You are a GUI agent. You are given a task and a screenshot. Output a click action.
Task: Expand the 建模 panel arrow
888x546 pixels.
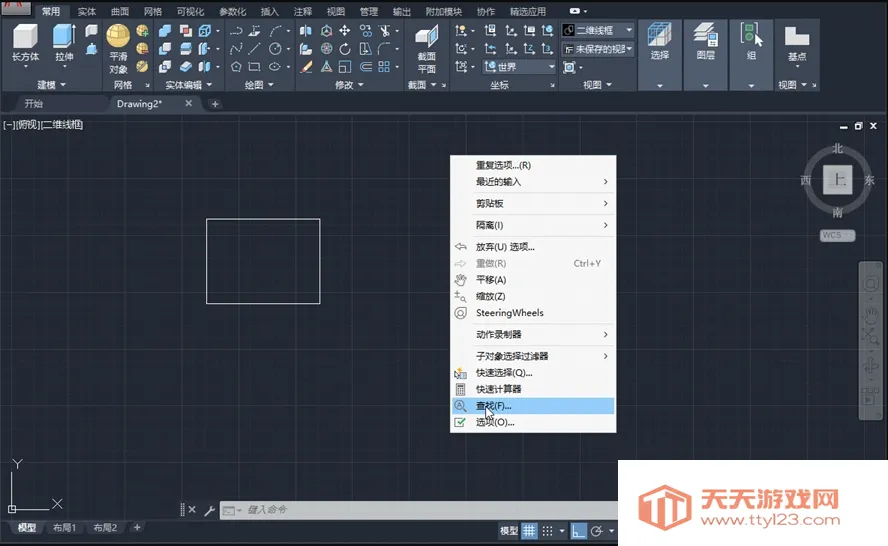coord(63,85)
